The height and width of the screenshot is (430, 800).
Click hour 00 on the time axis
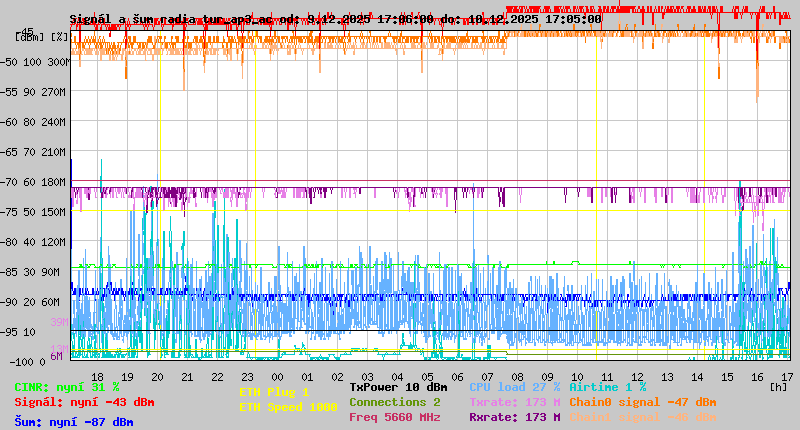click(x=277, y=376)
